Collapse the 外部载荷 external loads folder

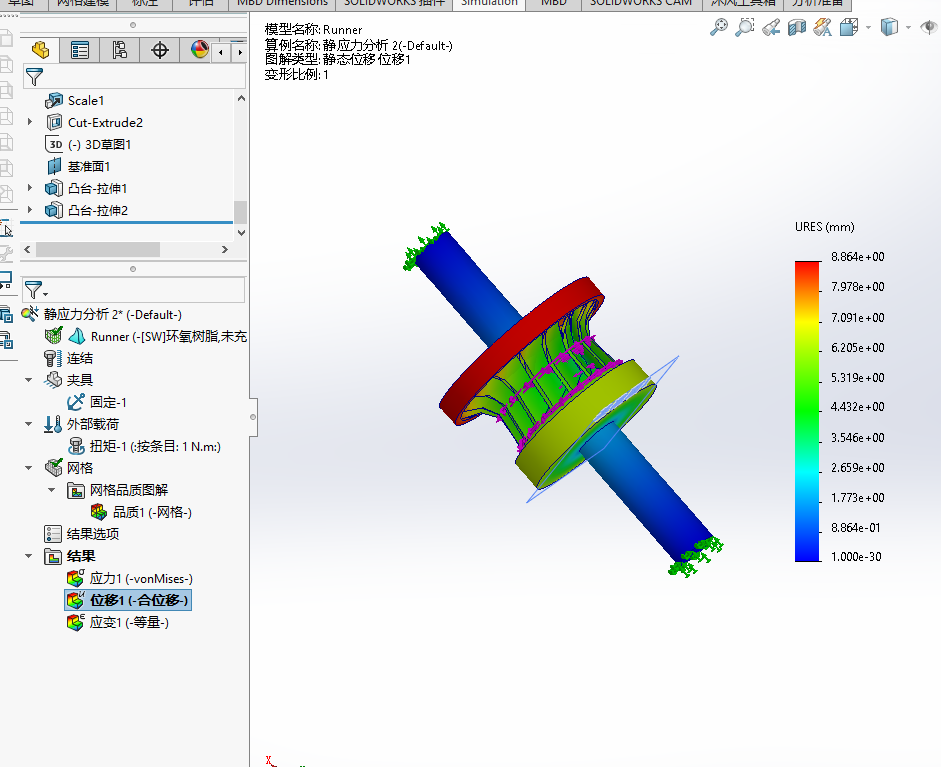tap(29, 424)
